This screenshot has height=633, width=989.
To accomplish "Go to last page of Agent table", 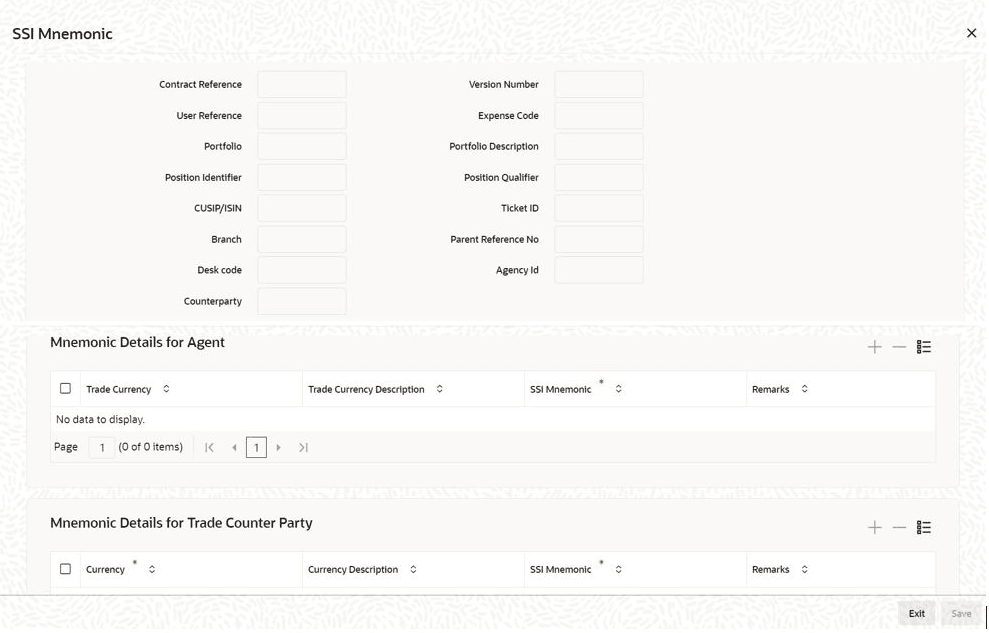I will (303, 447).
